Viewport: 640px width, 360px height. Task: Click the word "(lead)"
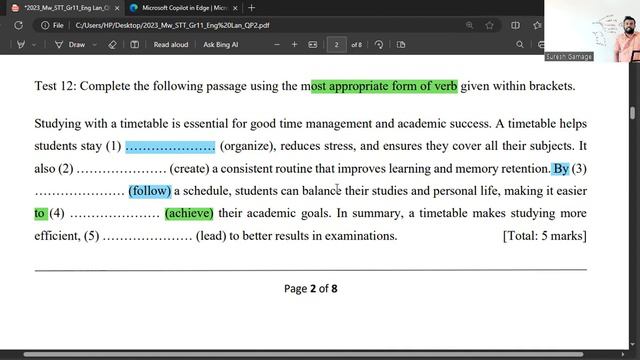click(x=211, y=236)
